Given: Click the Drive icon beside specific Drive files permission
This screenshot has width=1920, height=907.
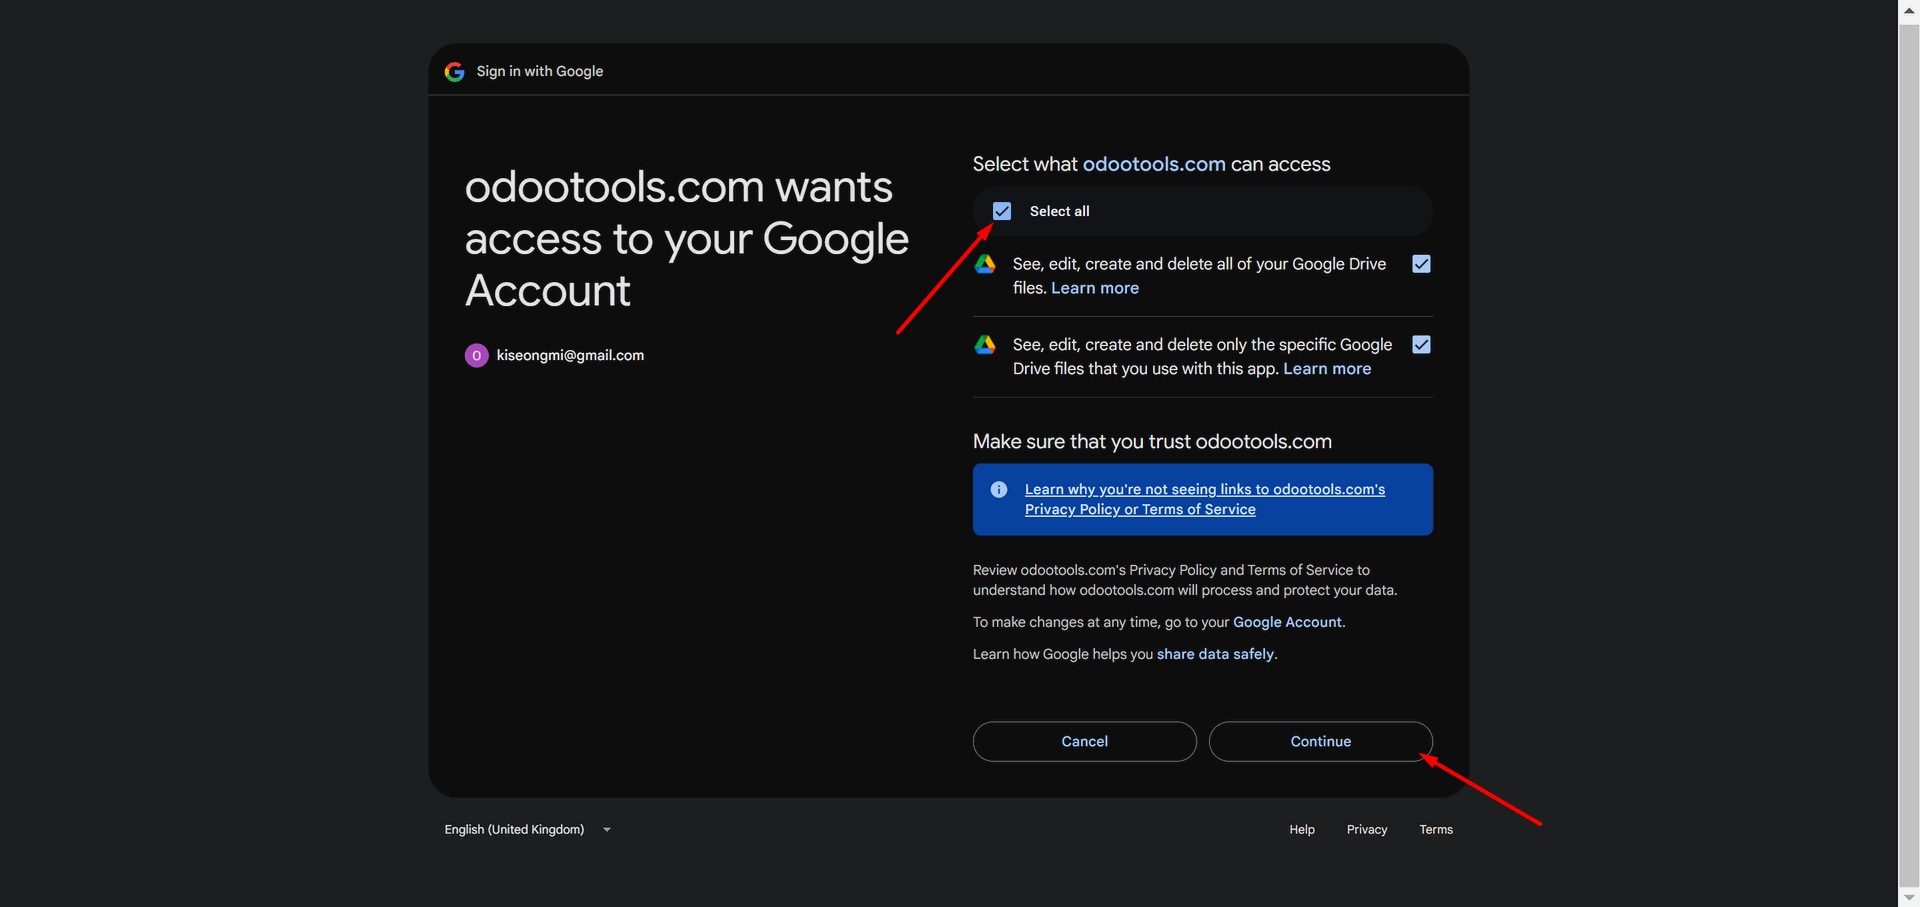Looking at the screenshot, I should coord(985,345).
